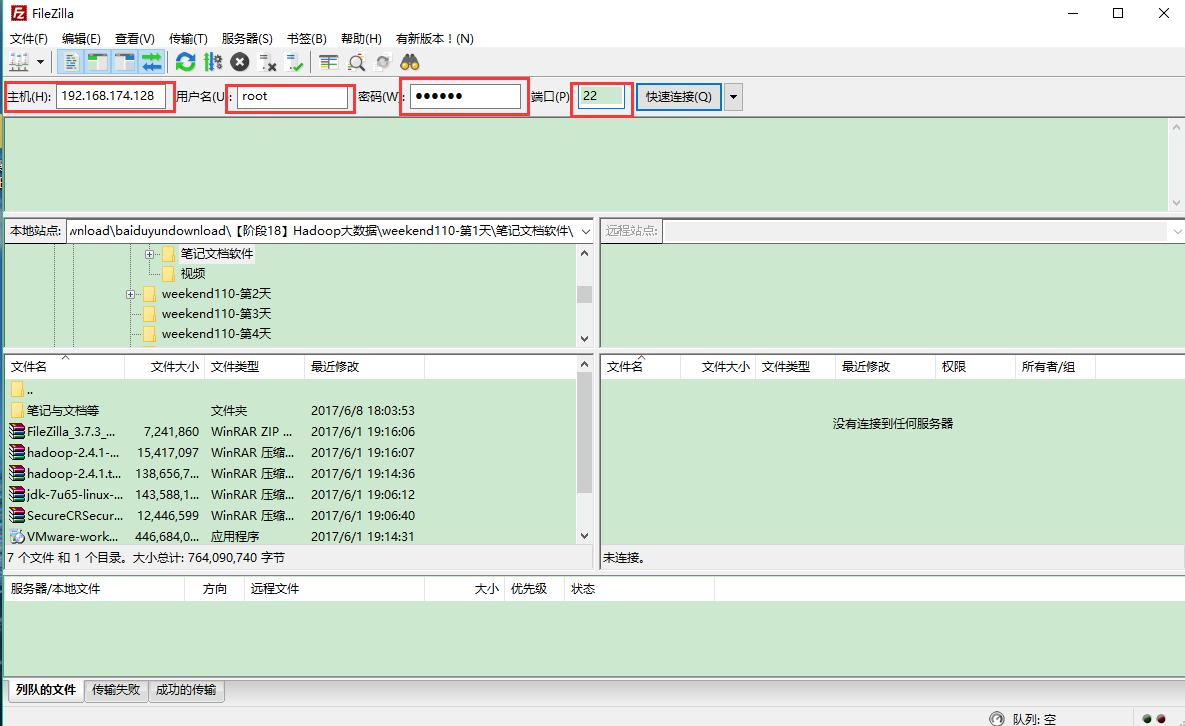
Task: Open the quick connect history dropdown arrow
Action: 733,97
